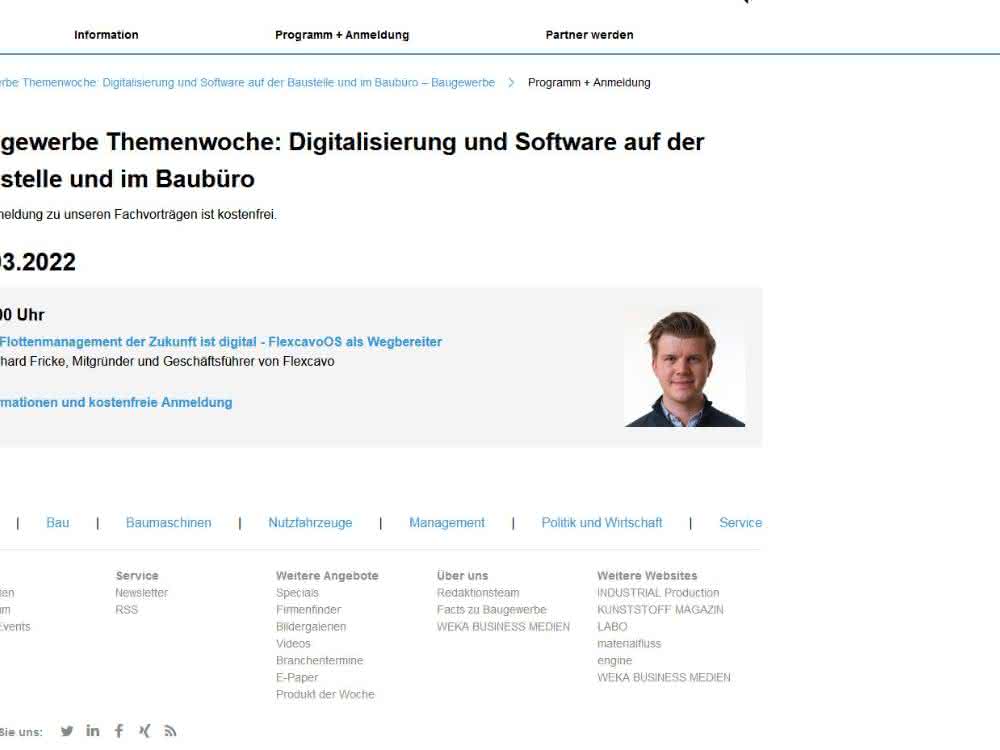Open the Specials footer link
This screenshot has height=750, width=1000.
click(297, 593)
